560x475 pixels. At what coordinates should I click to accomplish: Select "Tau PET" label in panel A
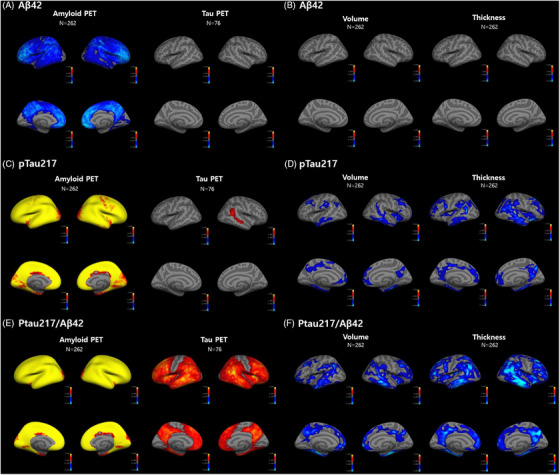point(215,14)
